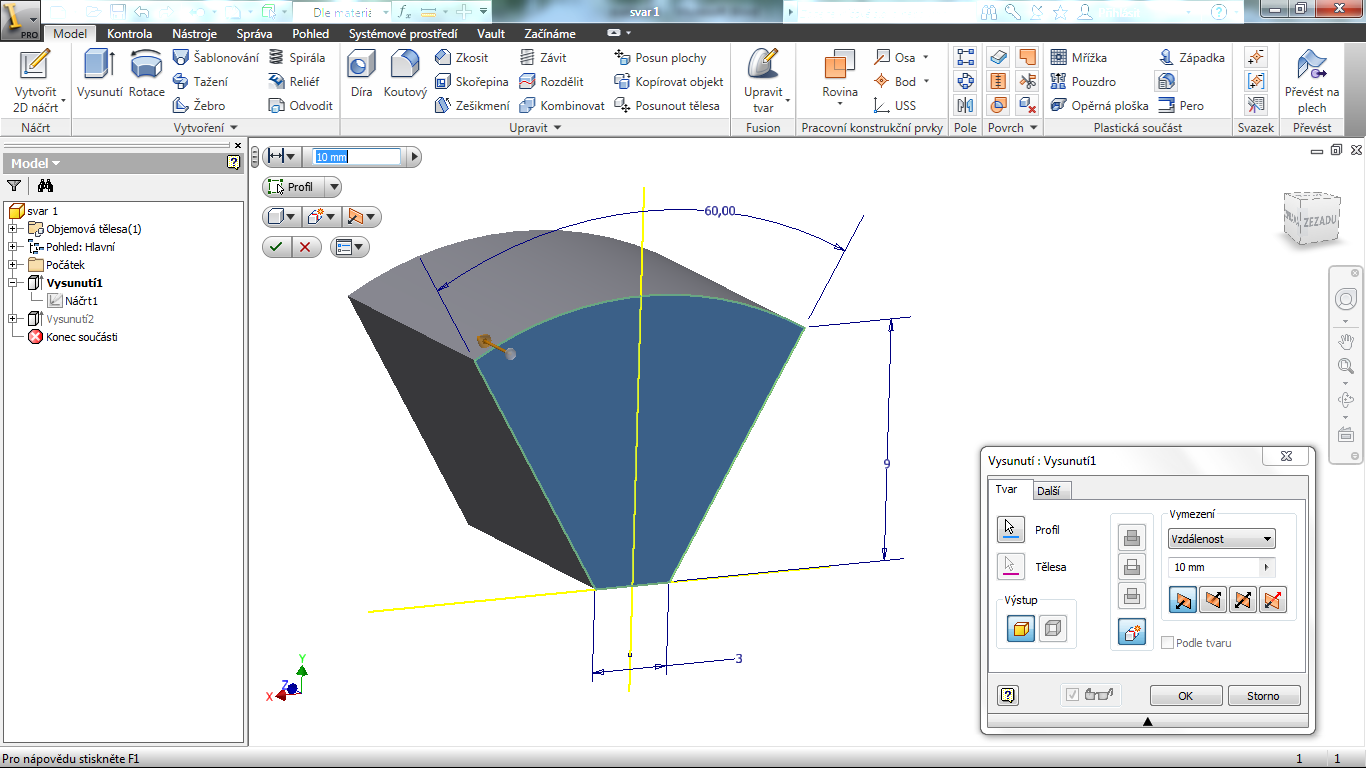Choose the Zešikmení draft tool
The height and width of the screenshot is (768, 1366).
472,106
